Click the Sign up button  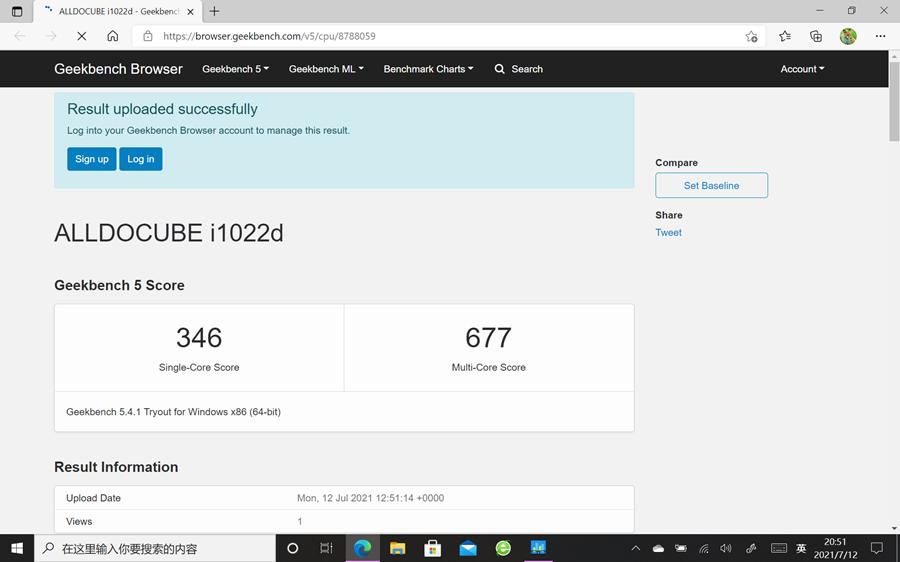92,159
